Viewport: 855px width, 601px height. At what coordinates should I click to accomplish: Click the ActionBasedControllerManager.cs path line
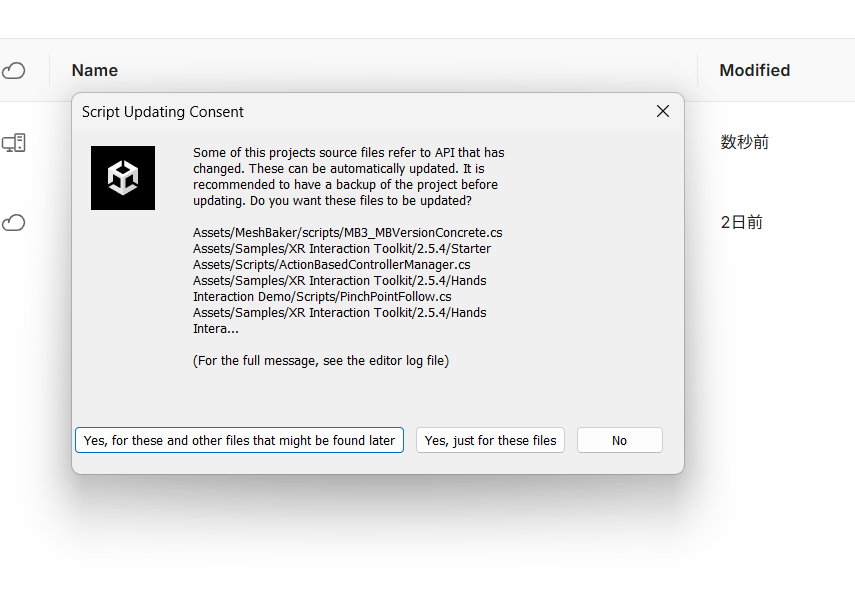[x=332, y=265]
